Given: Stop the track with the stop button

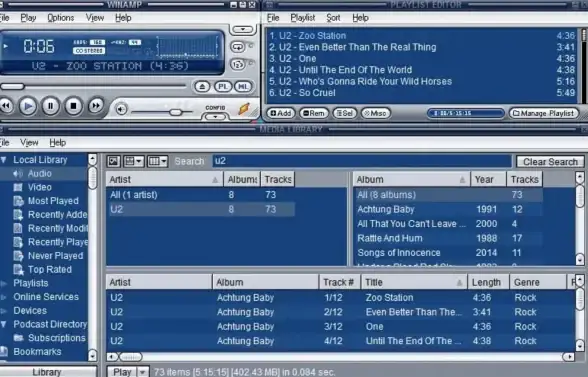Looking at the screenshot, I should click(74, 106).
